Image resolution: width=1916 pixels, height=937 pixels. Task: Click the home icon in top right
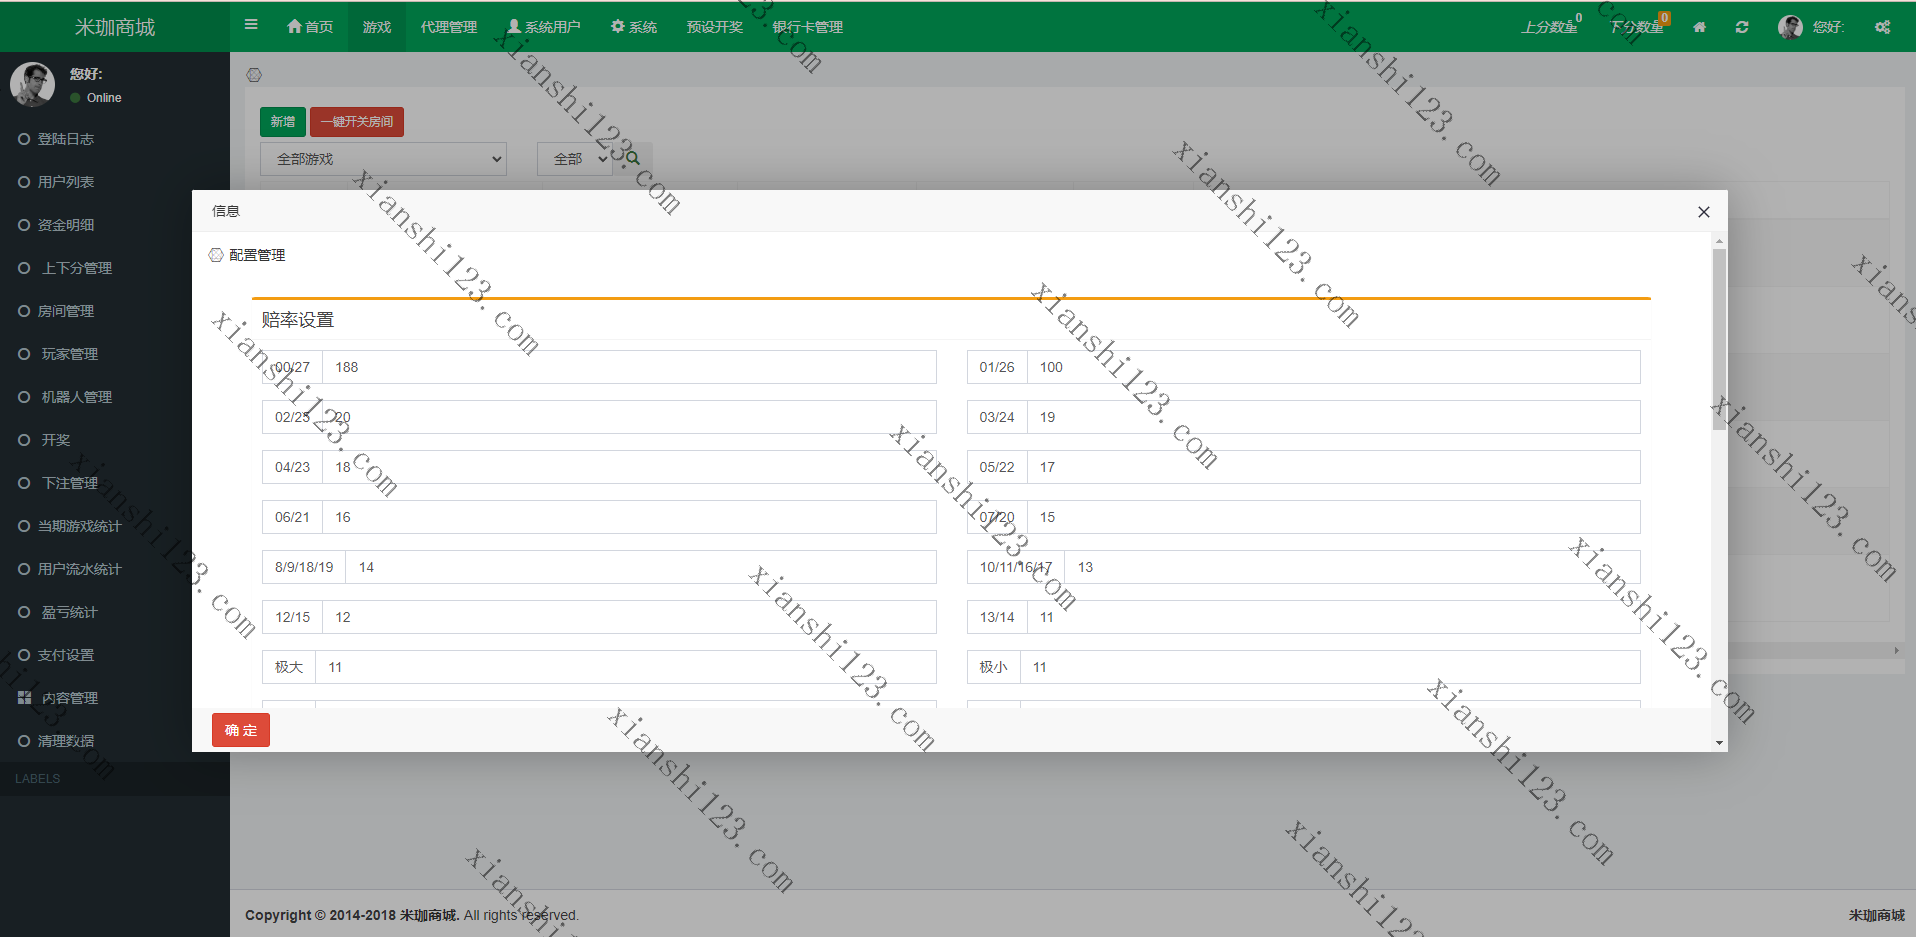[x=1699, y=27]
